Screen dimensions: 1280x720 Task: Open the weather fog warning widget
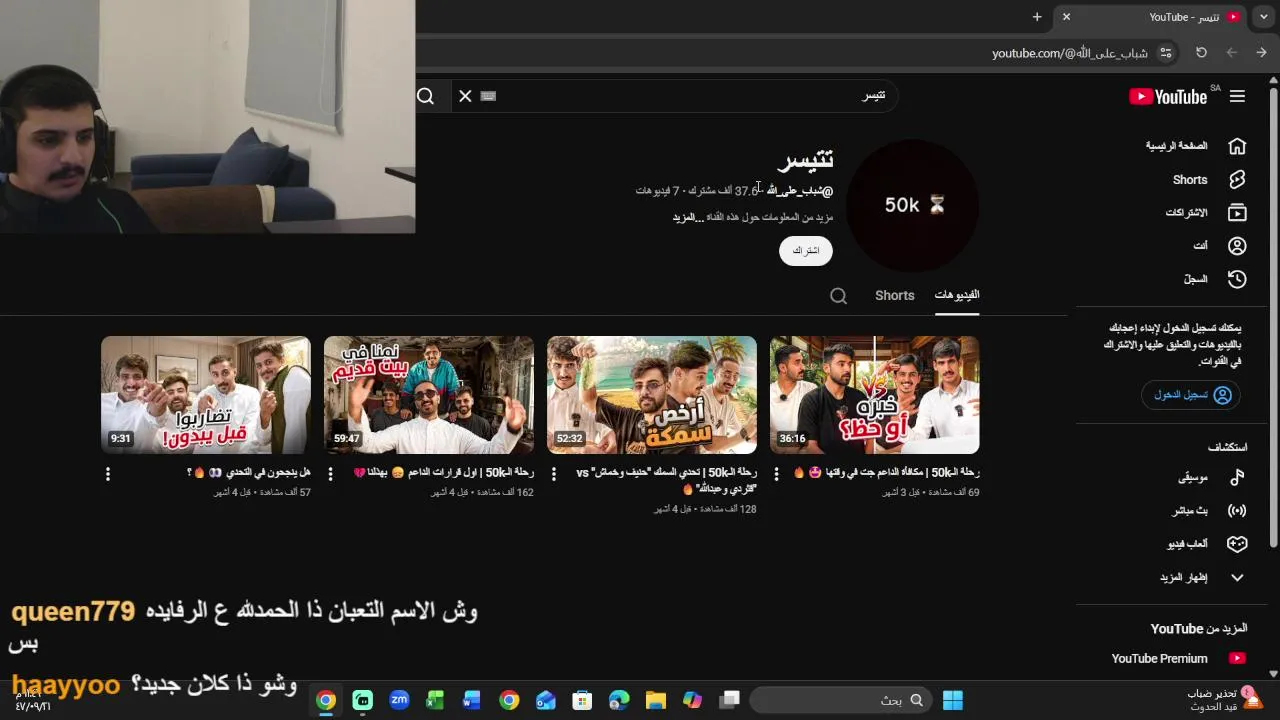[1224, 700]
